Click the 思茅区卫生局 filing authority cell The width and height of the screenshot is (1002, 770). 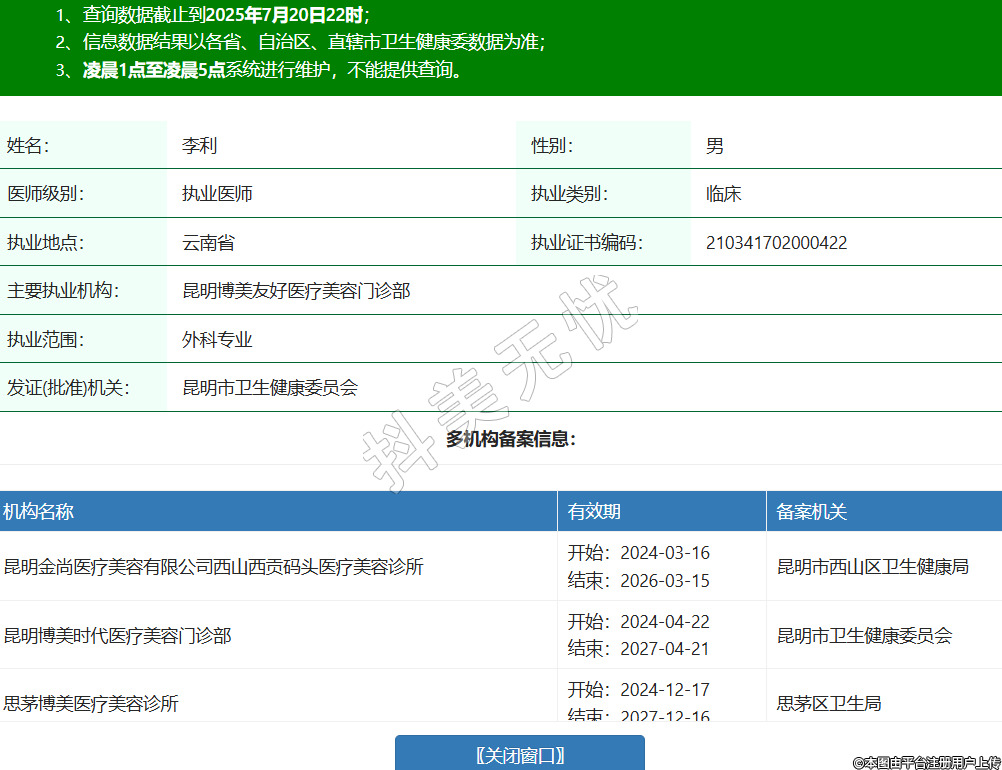(829, 703)
